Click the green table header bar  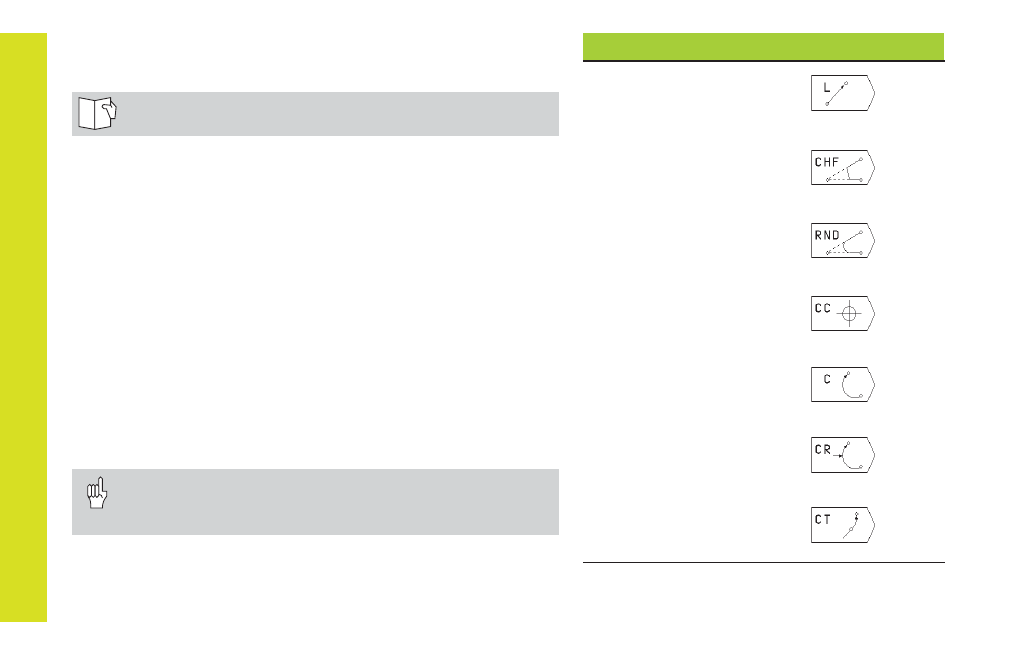tap(764, 46)
